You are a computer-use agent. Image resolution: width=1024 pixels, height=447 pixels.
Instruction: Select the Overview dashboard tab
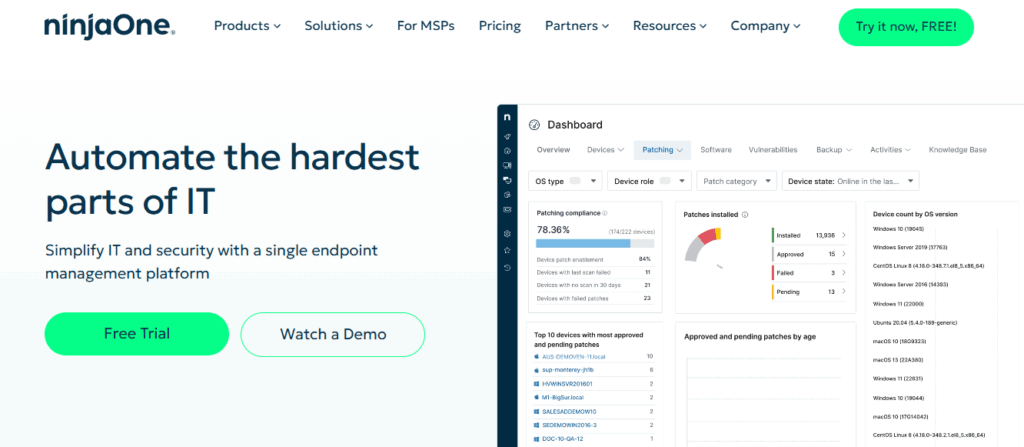pos(553,150)
